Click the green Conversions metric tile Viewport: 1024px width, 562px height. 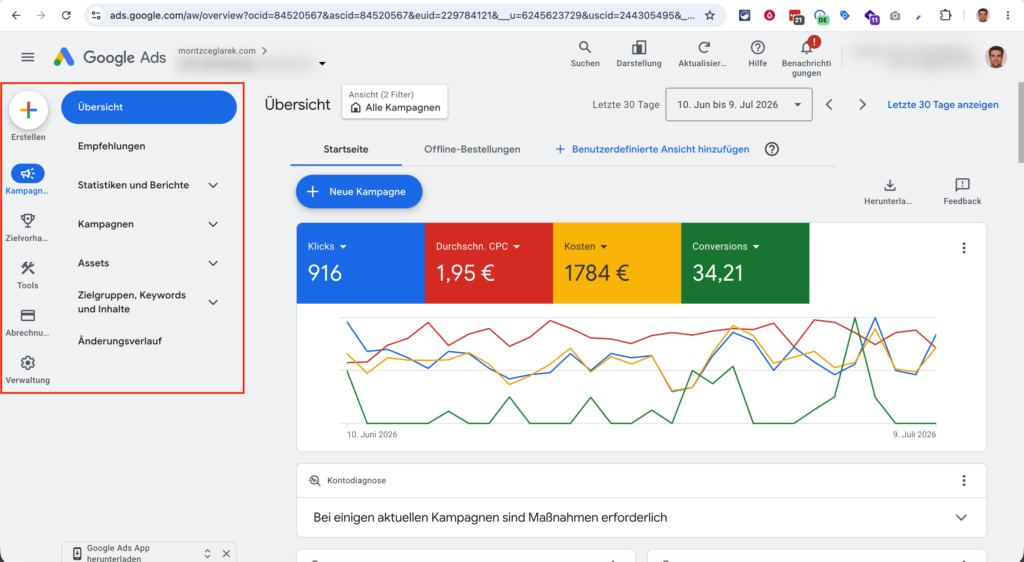click(x=744, y=263)
